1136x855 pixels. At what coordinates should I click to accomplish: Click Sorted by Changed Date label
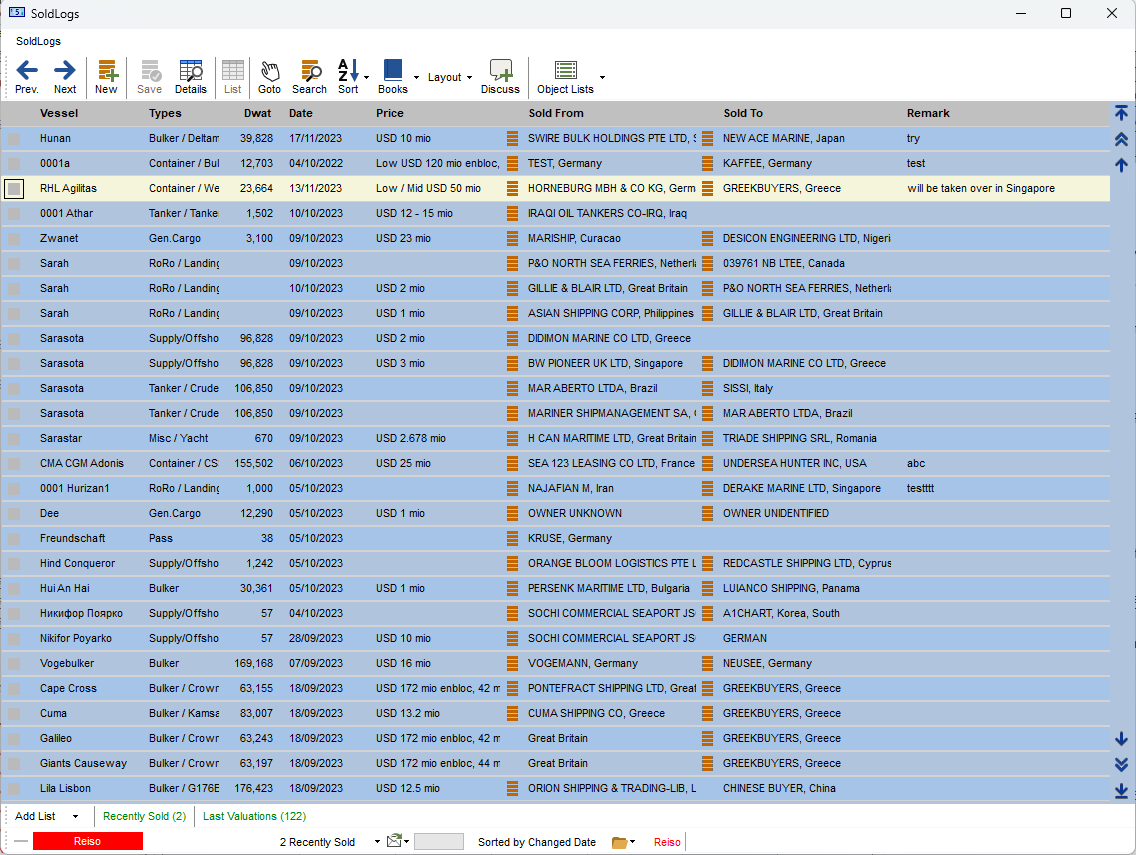tap(537, 842)
